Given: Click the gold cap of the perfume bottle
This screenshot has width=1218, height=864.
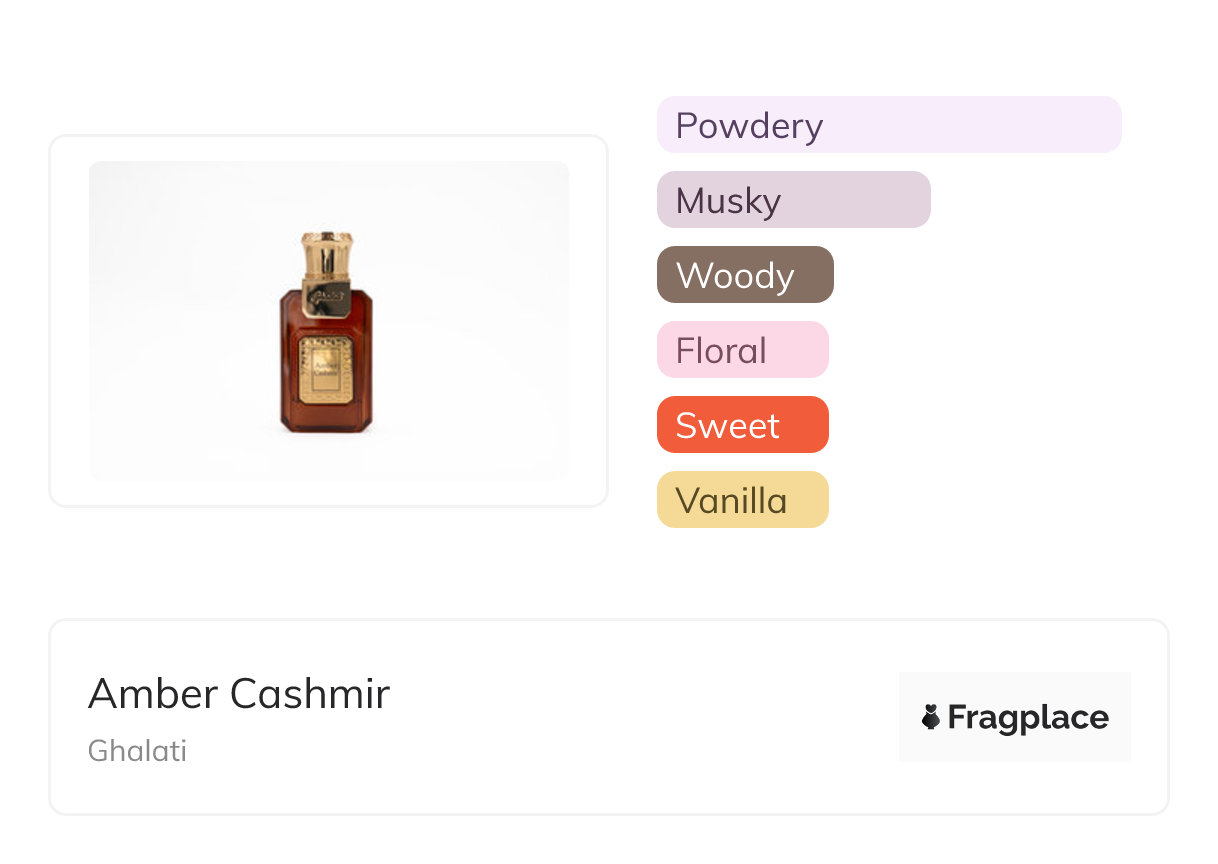Looking at the screenshot, I should [326, 255].
